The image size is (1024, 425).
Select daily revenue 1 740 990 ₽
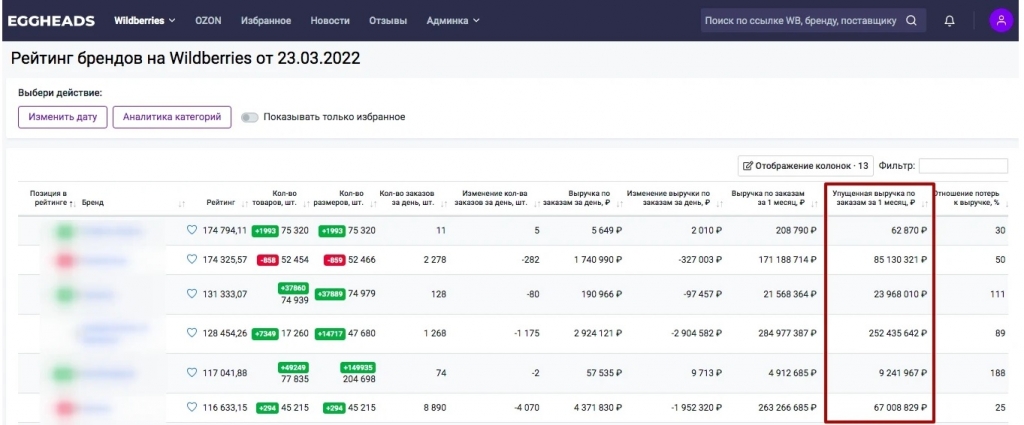tap(598, 260)
